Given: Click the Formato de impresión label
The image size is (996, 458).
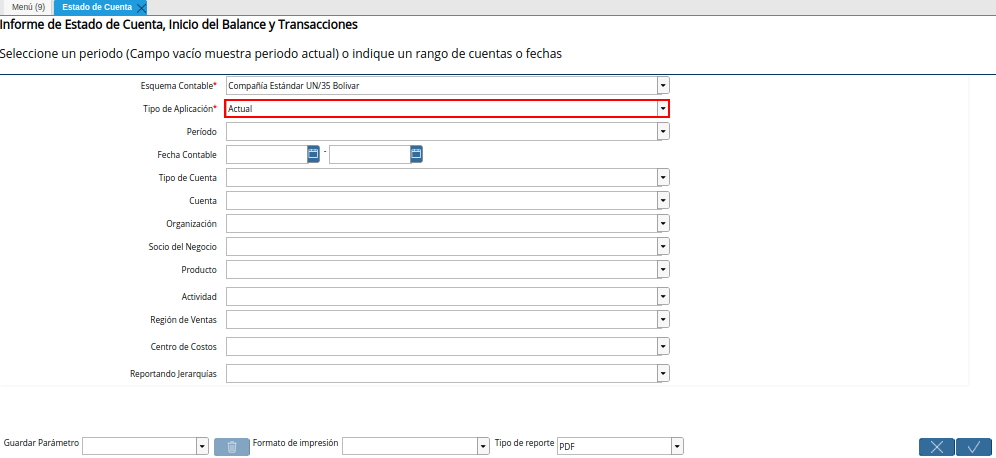Looking at the screenshot, I should (295, 442).
